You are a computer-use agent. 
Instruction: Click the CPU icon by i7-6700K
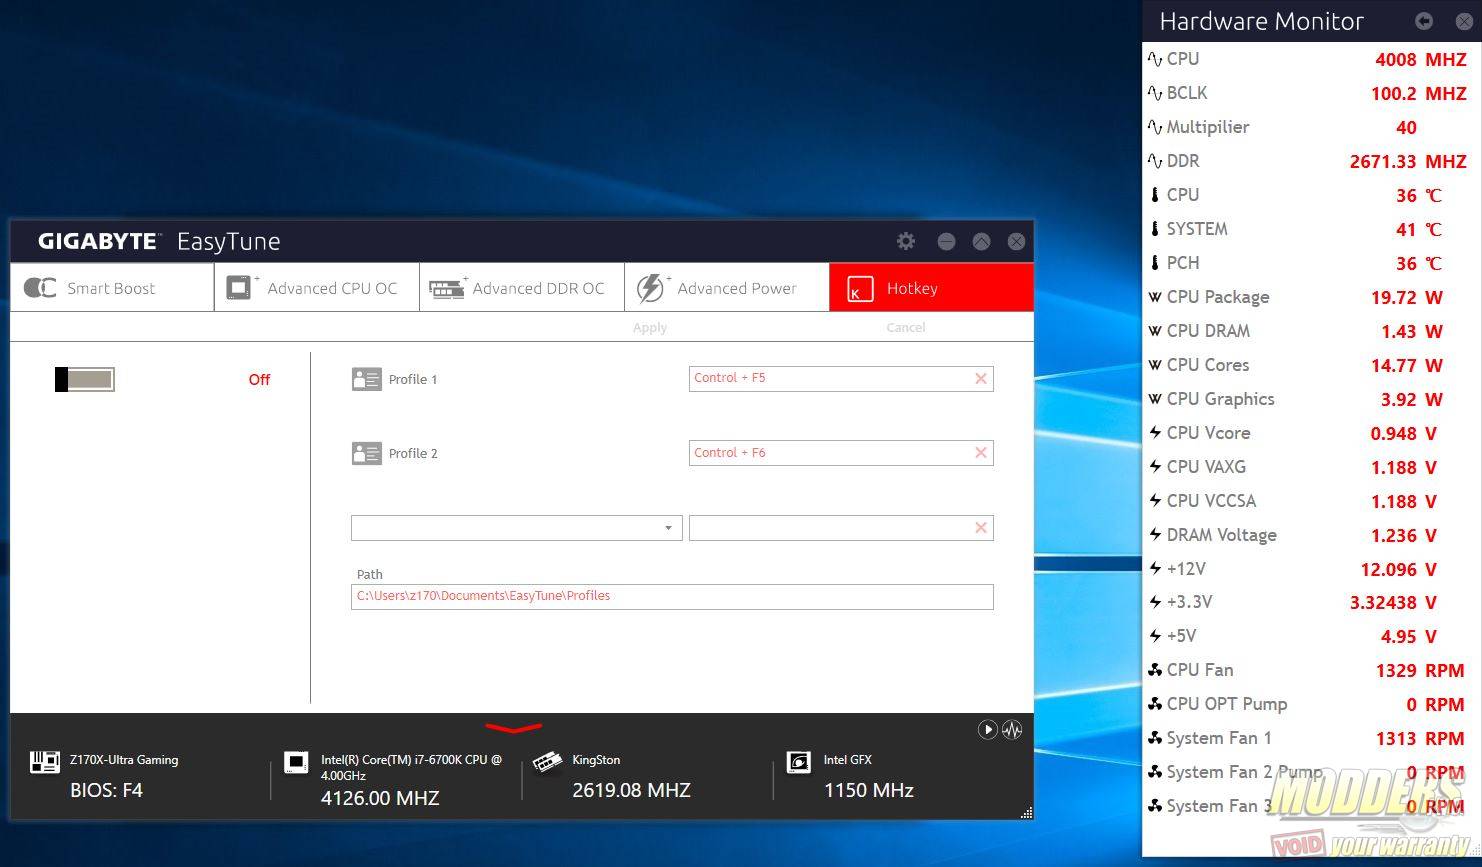[296, 763]
